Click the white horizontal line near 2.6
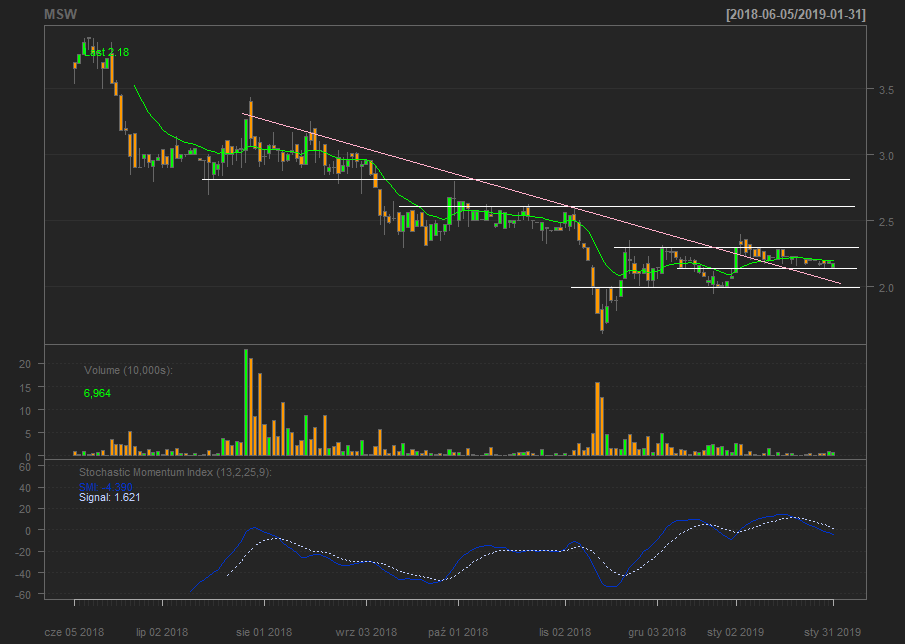 pos(627,206)
